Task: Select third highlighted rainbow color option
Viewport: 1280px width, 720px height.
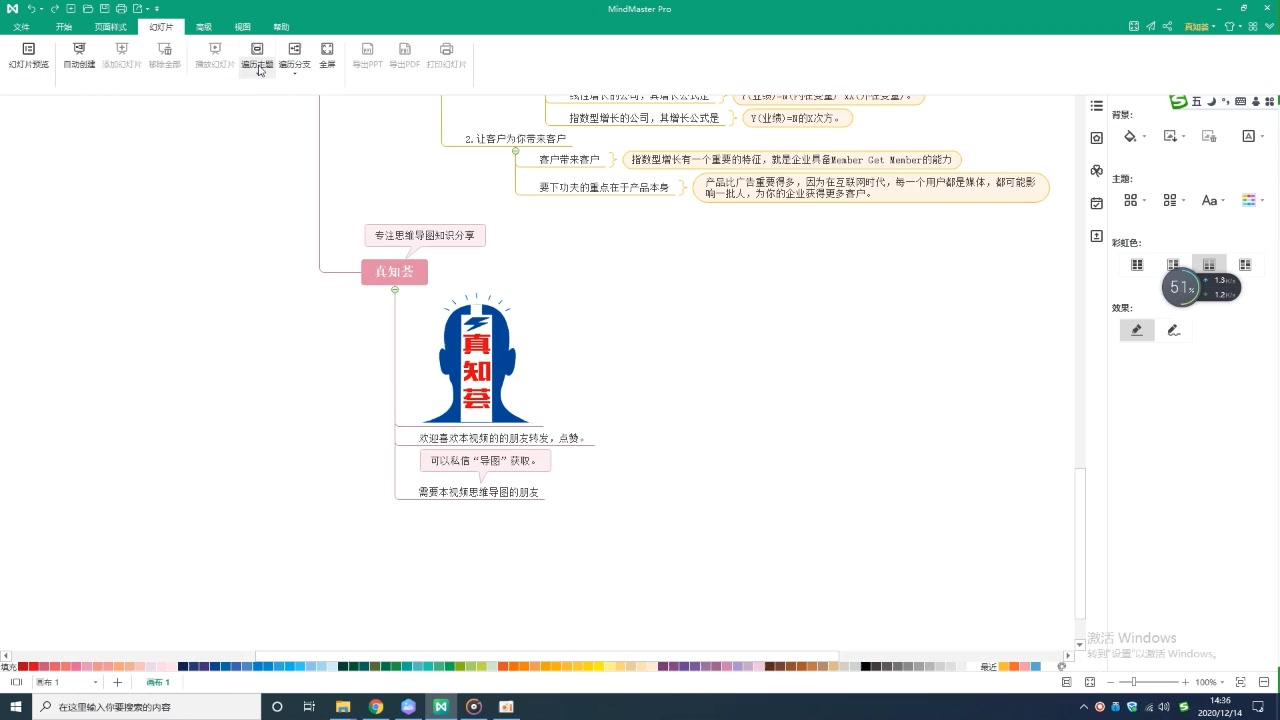Action: tap(1209, 265)
